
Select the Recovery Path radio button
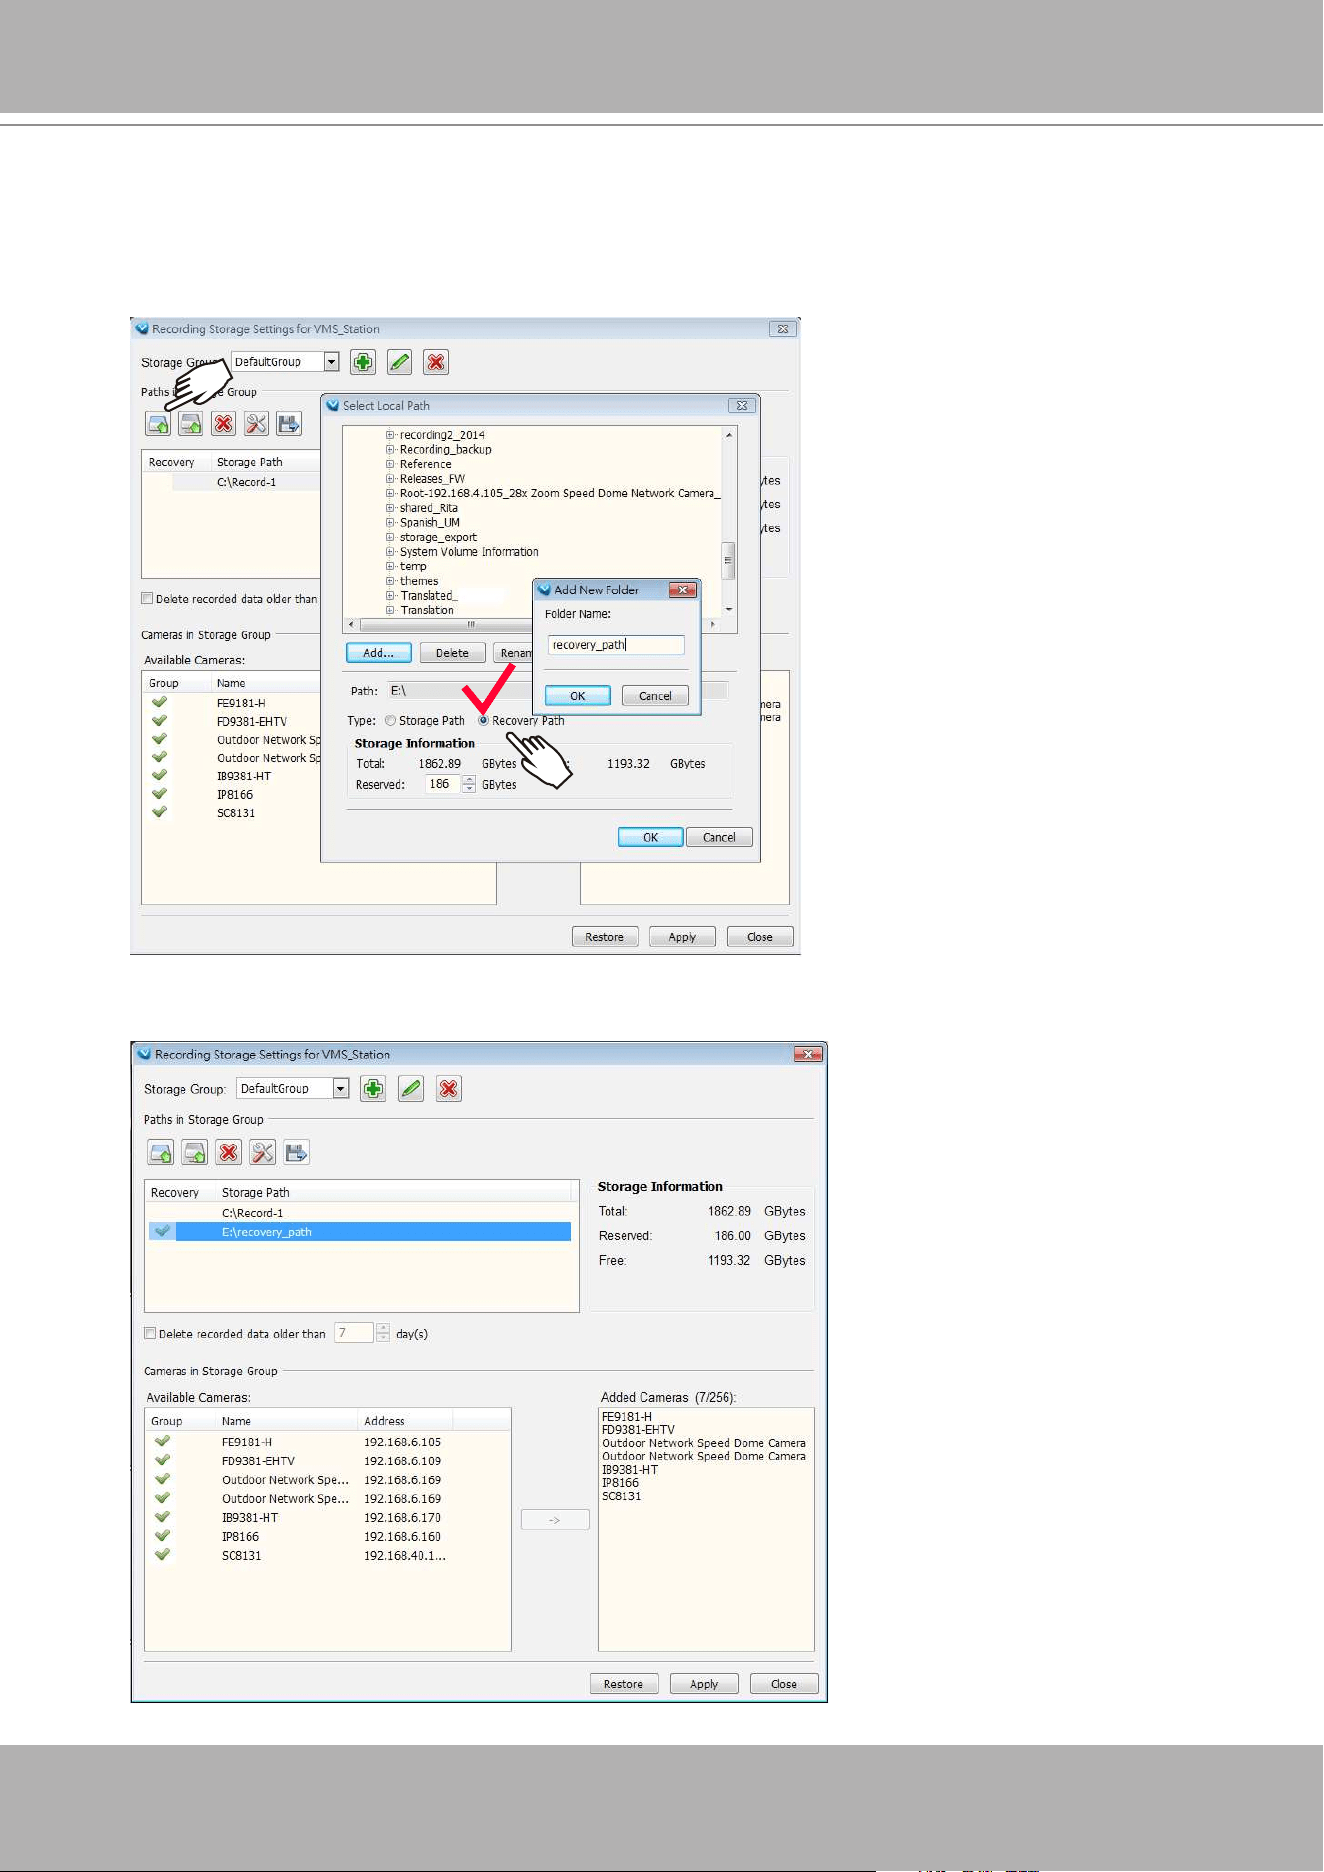pyautogui.click(x=484, y=721)
